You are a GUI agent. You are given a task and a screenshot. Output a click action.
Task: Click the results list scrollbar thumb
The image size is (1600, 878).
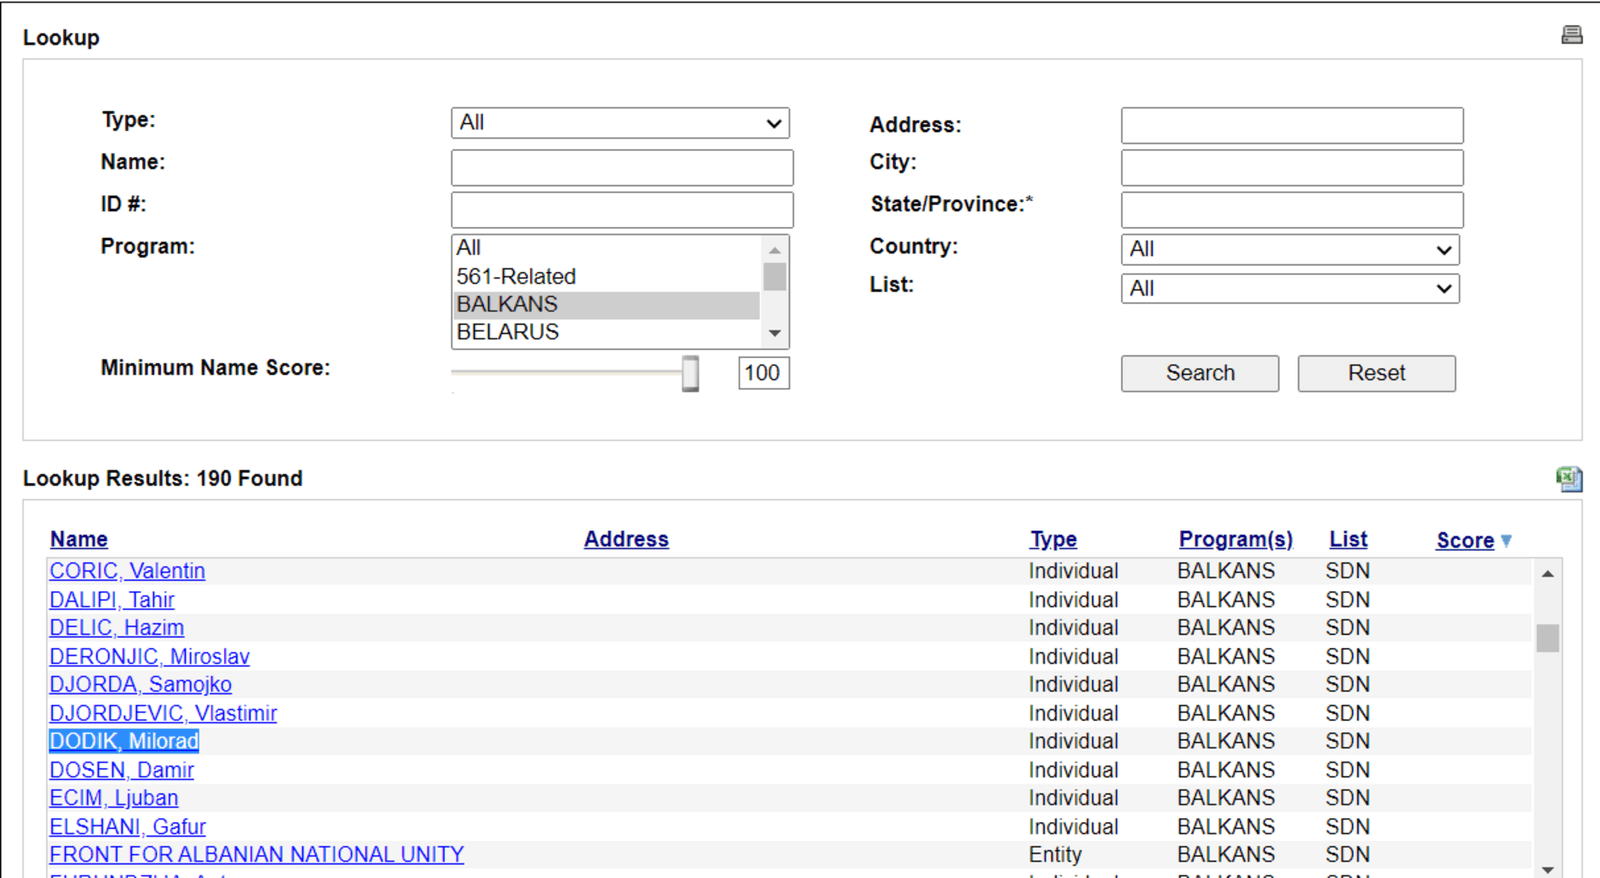[x=1547, y=637]
